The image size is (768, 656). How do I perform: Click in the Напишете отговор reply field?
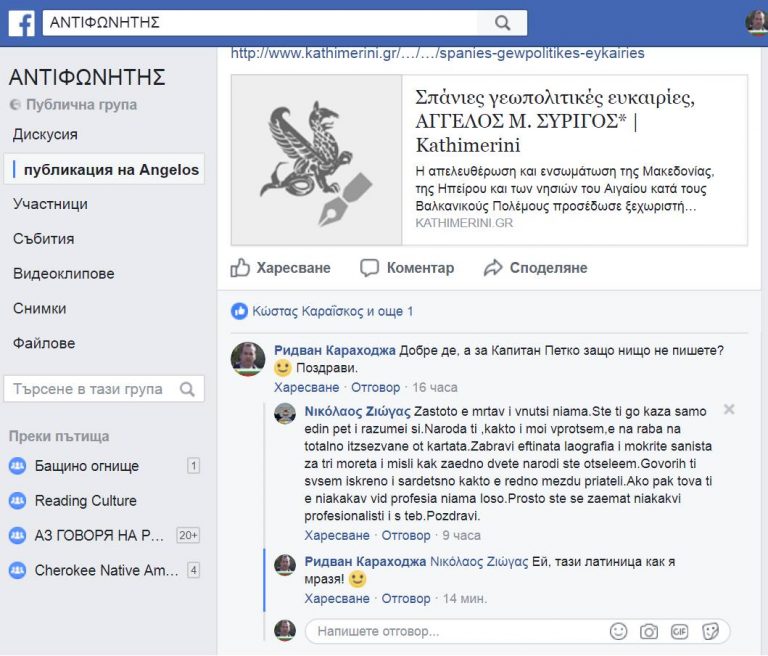tap(450, 631)
